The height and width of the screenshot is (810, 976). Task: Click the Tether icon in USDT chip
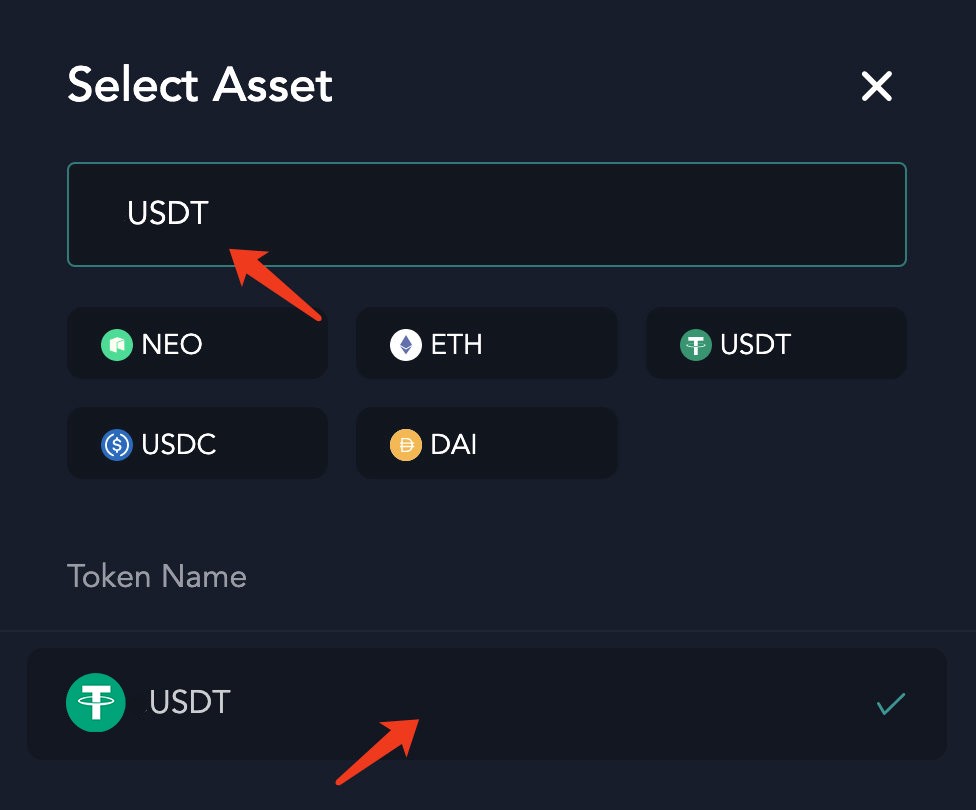coord(695,344)
